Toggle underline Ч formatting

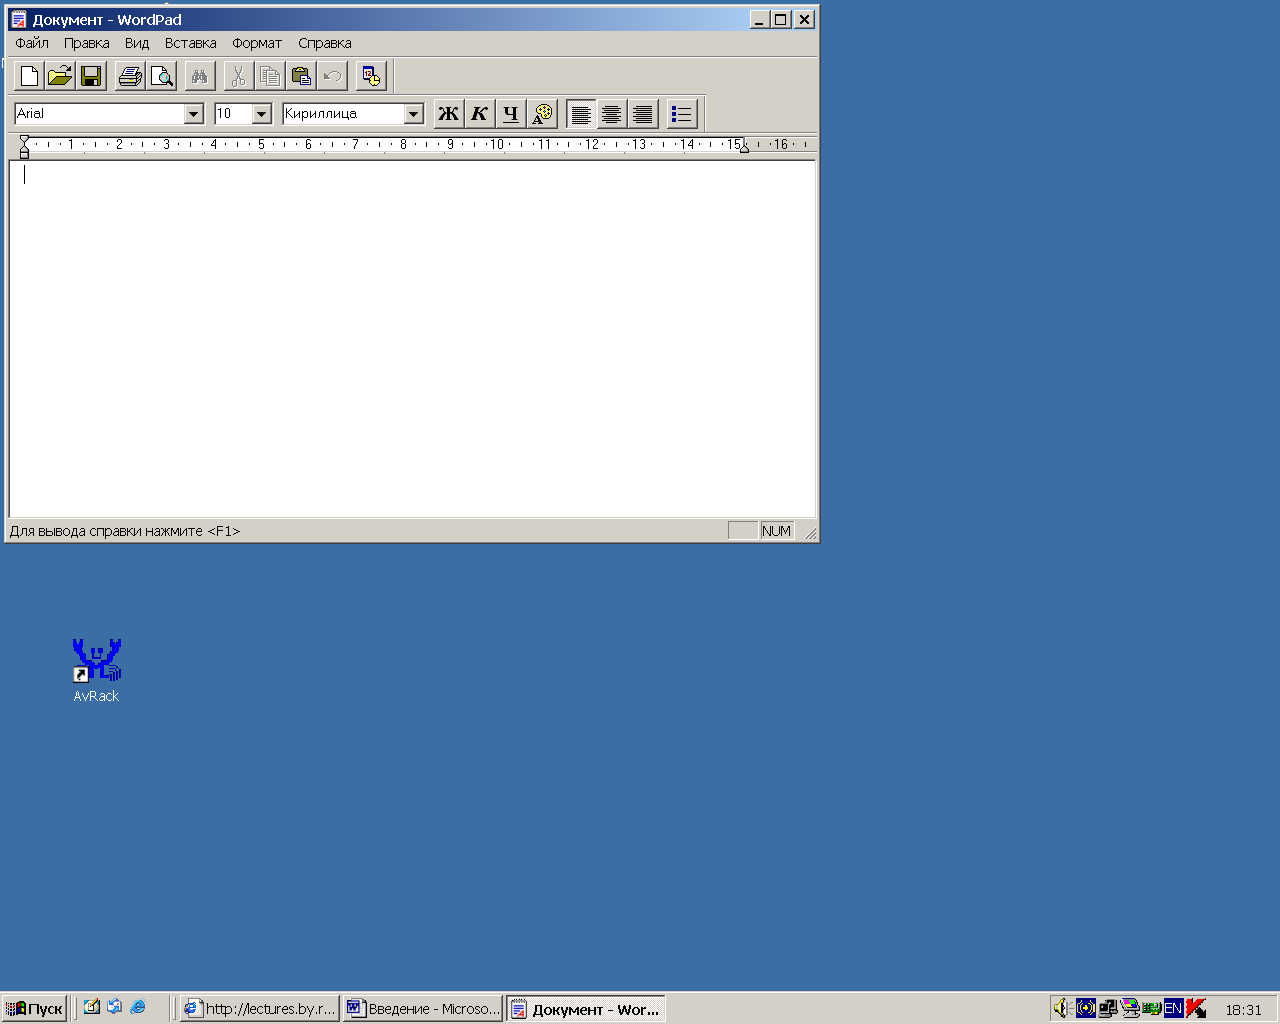coord(511,114)
